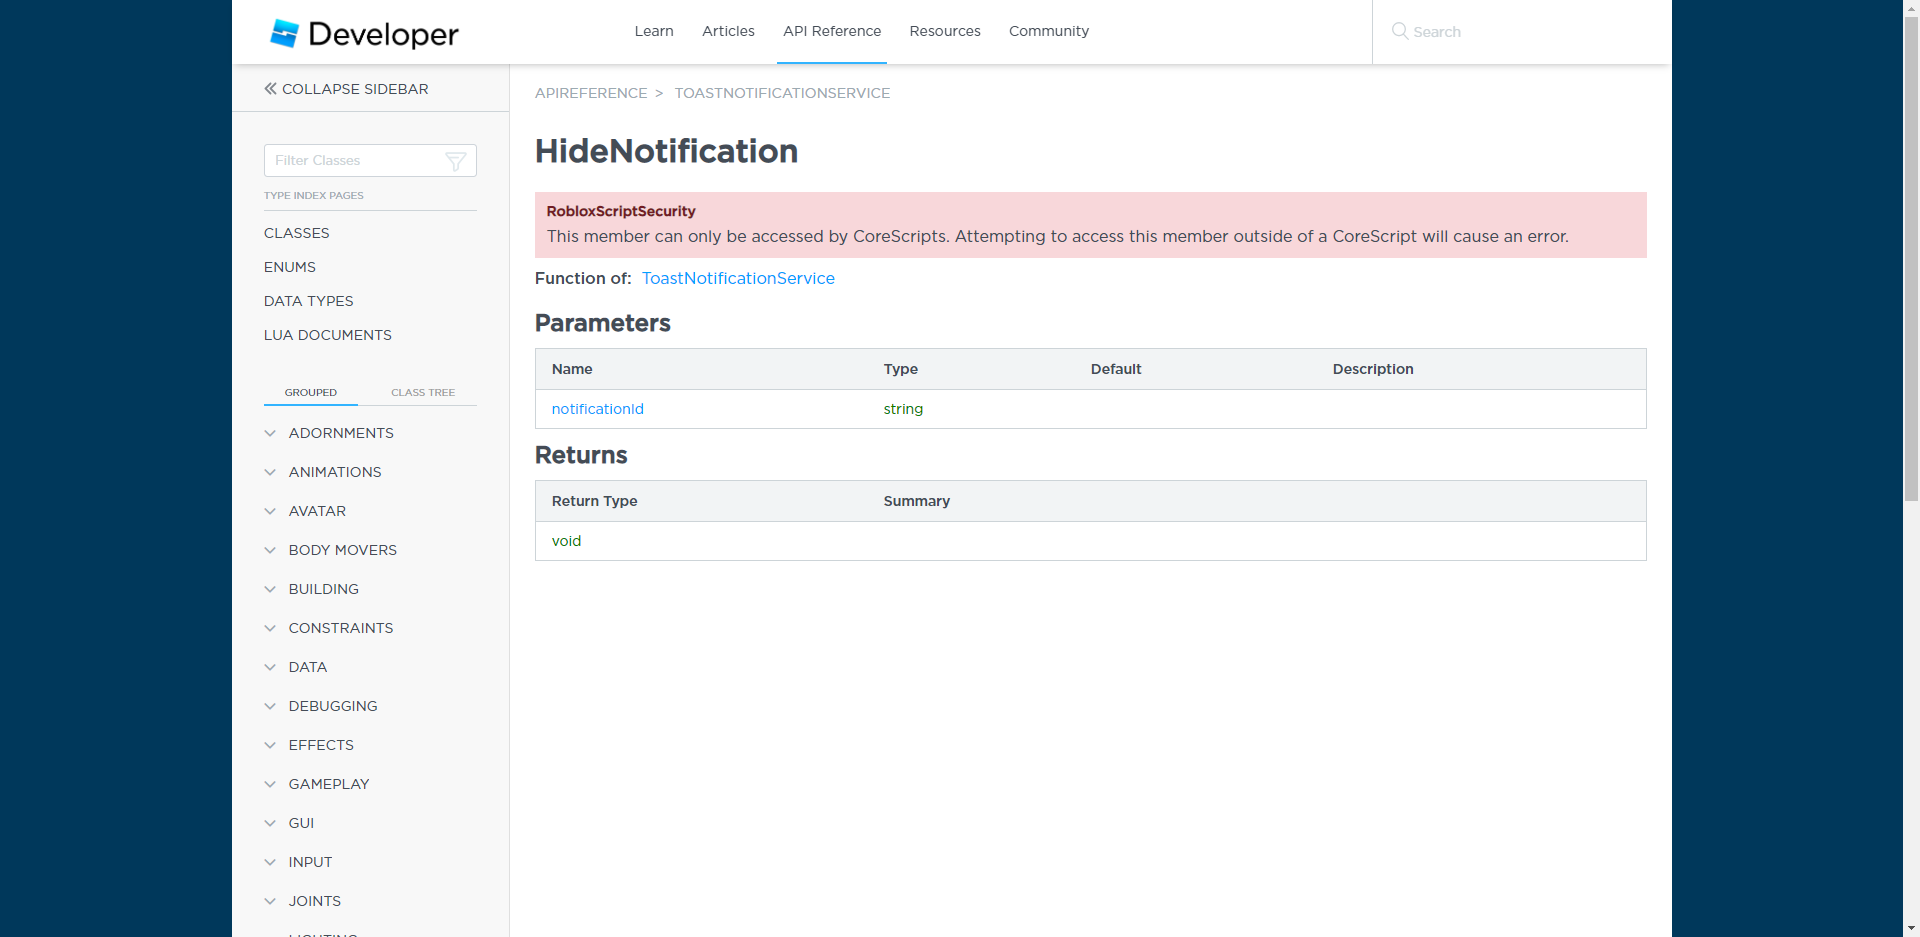Viewport: 1920px width, 937px height.
Task: Open the Enums index page
Action: pyautogui.click(x=290, y=267)
